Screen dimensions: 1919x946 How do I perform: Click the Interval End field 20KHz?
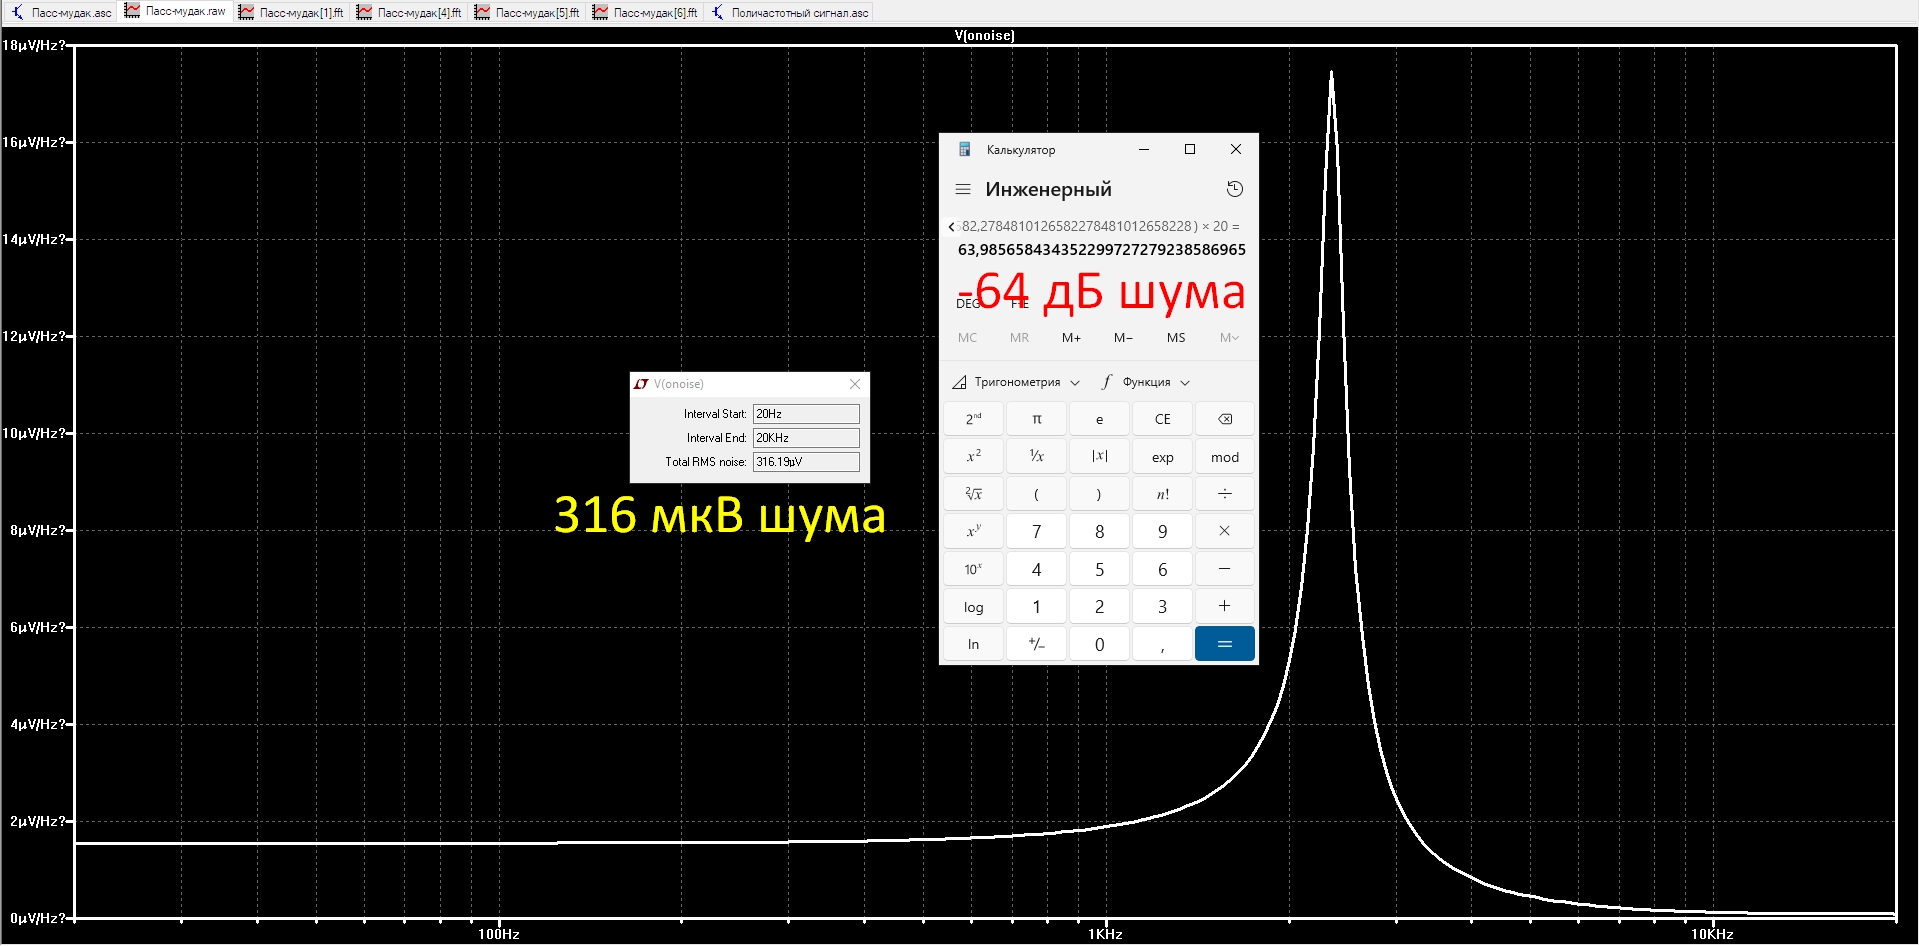pyautogui.click(x=806, y=438)
